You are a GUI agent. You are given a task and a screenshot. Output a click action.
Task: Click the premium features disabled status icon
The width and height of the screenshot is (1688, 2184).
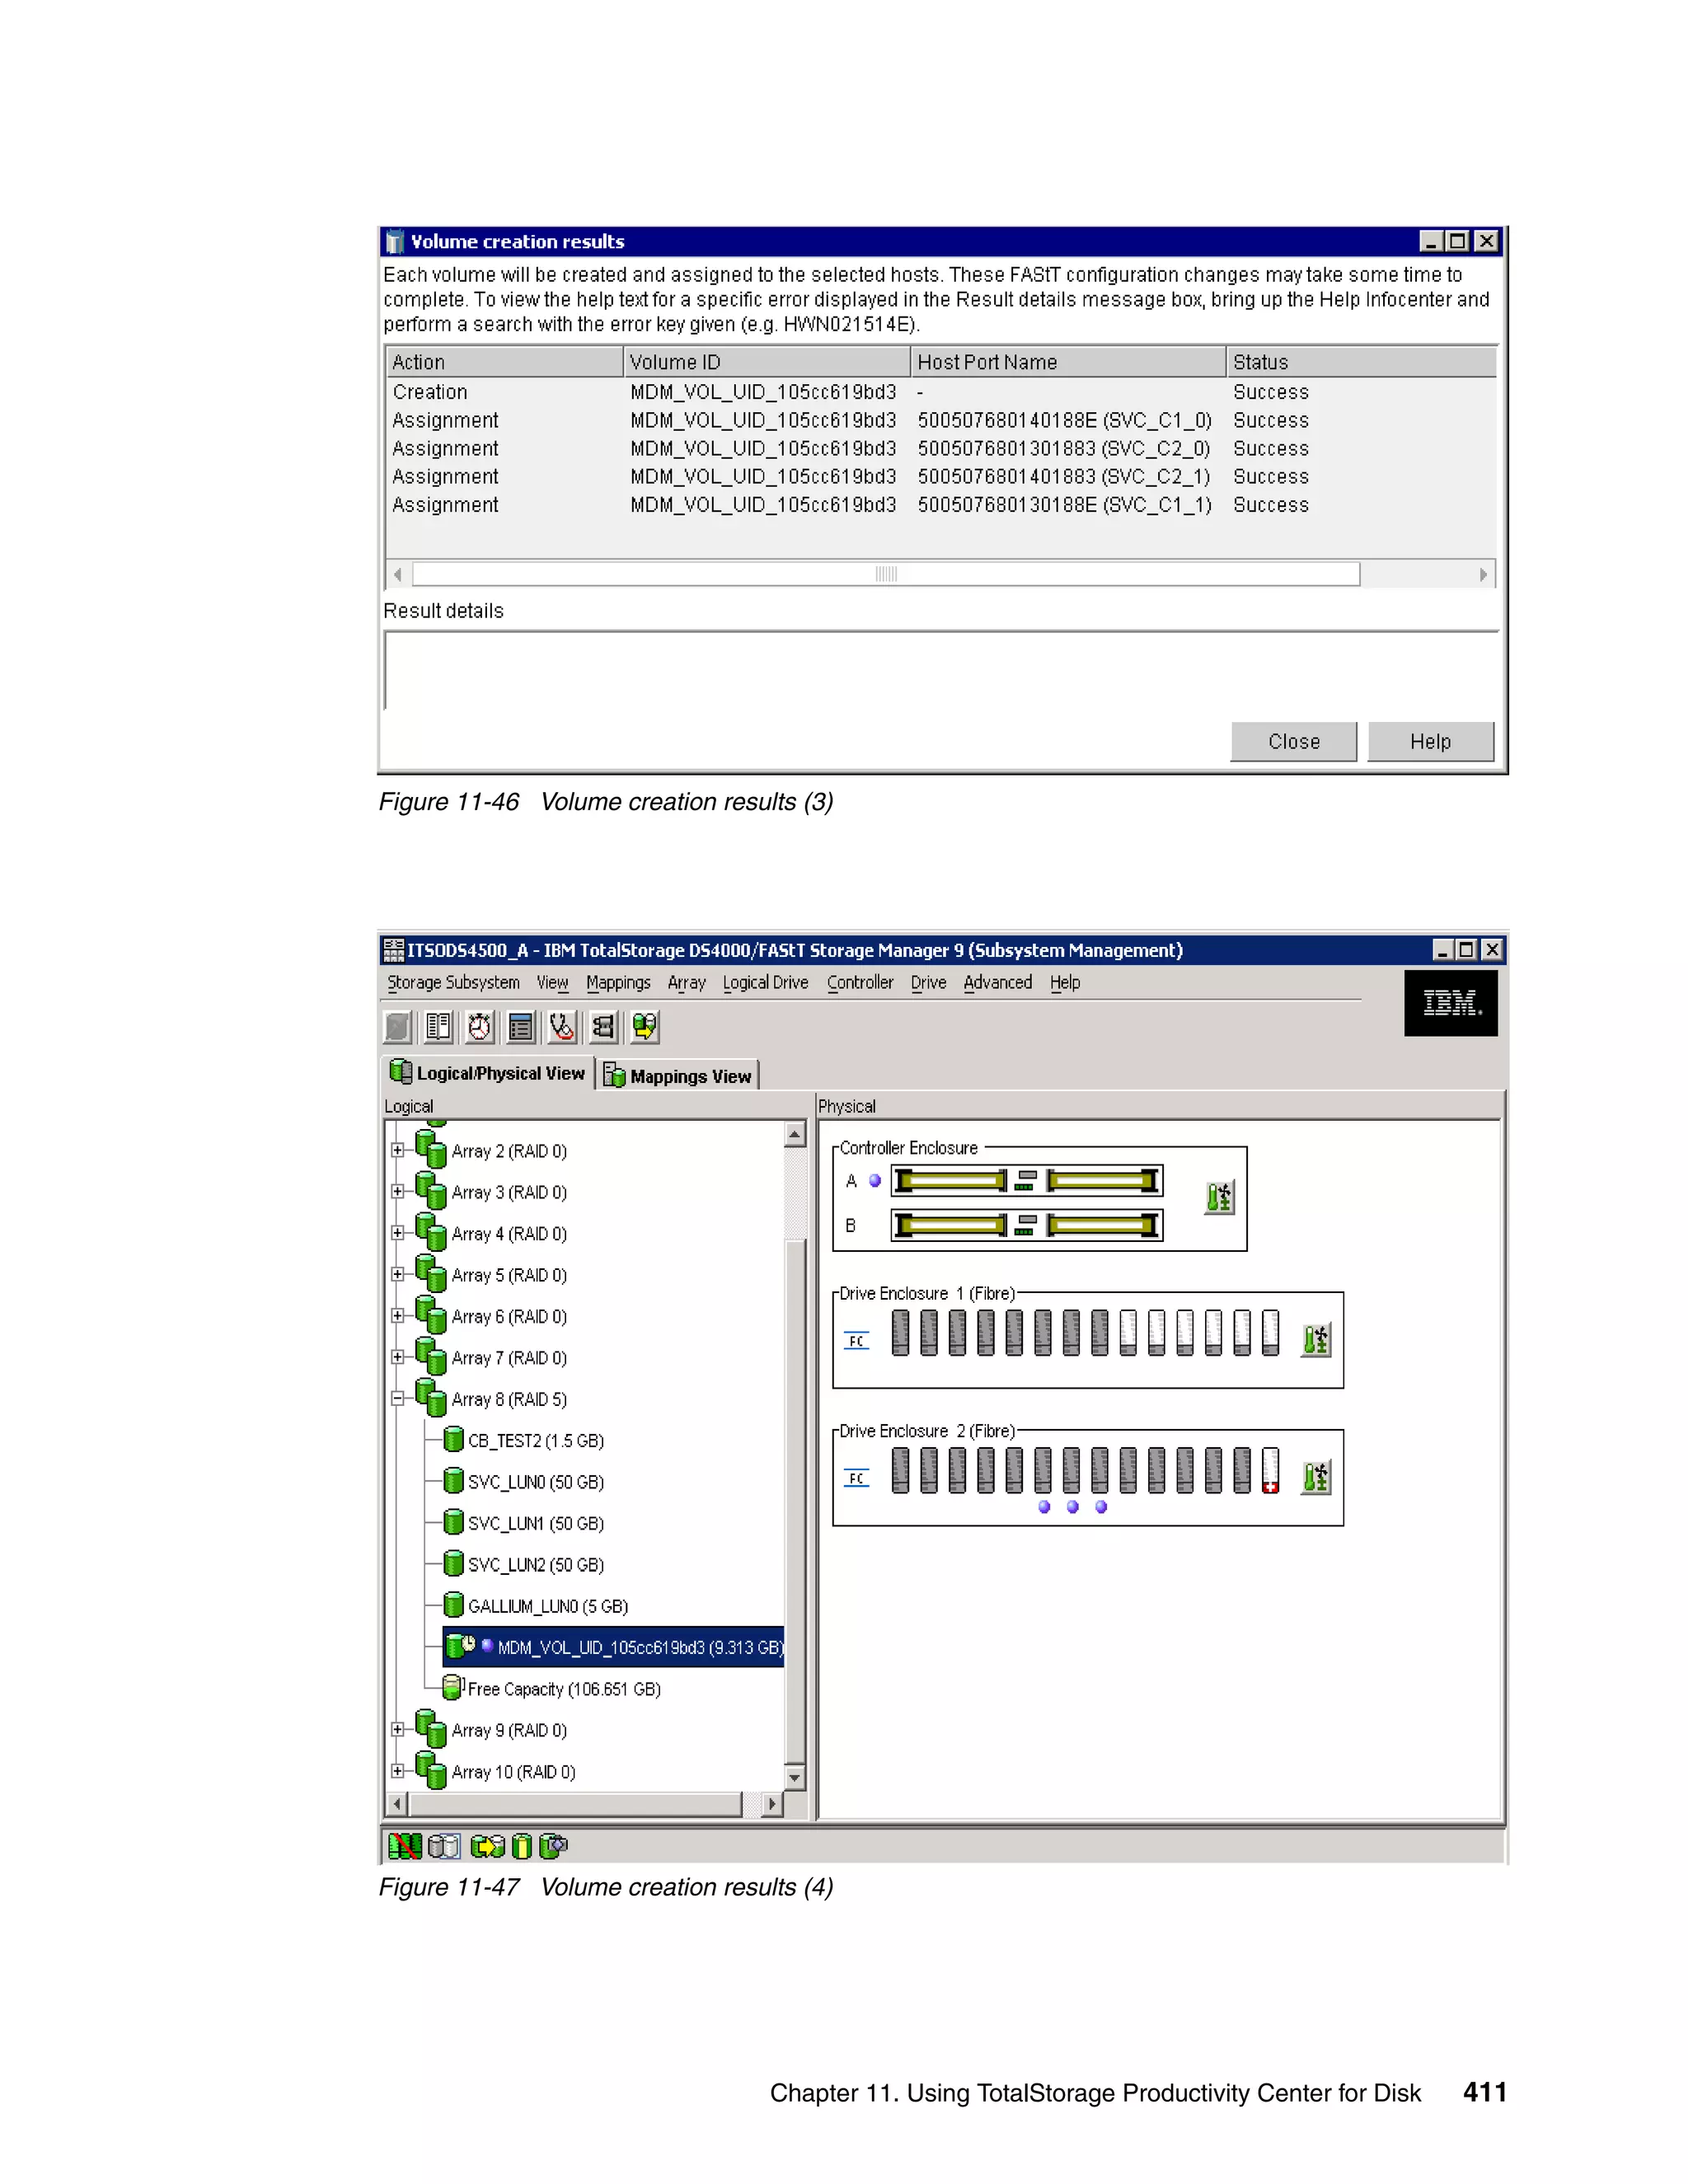tap(405, 1845)
